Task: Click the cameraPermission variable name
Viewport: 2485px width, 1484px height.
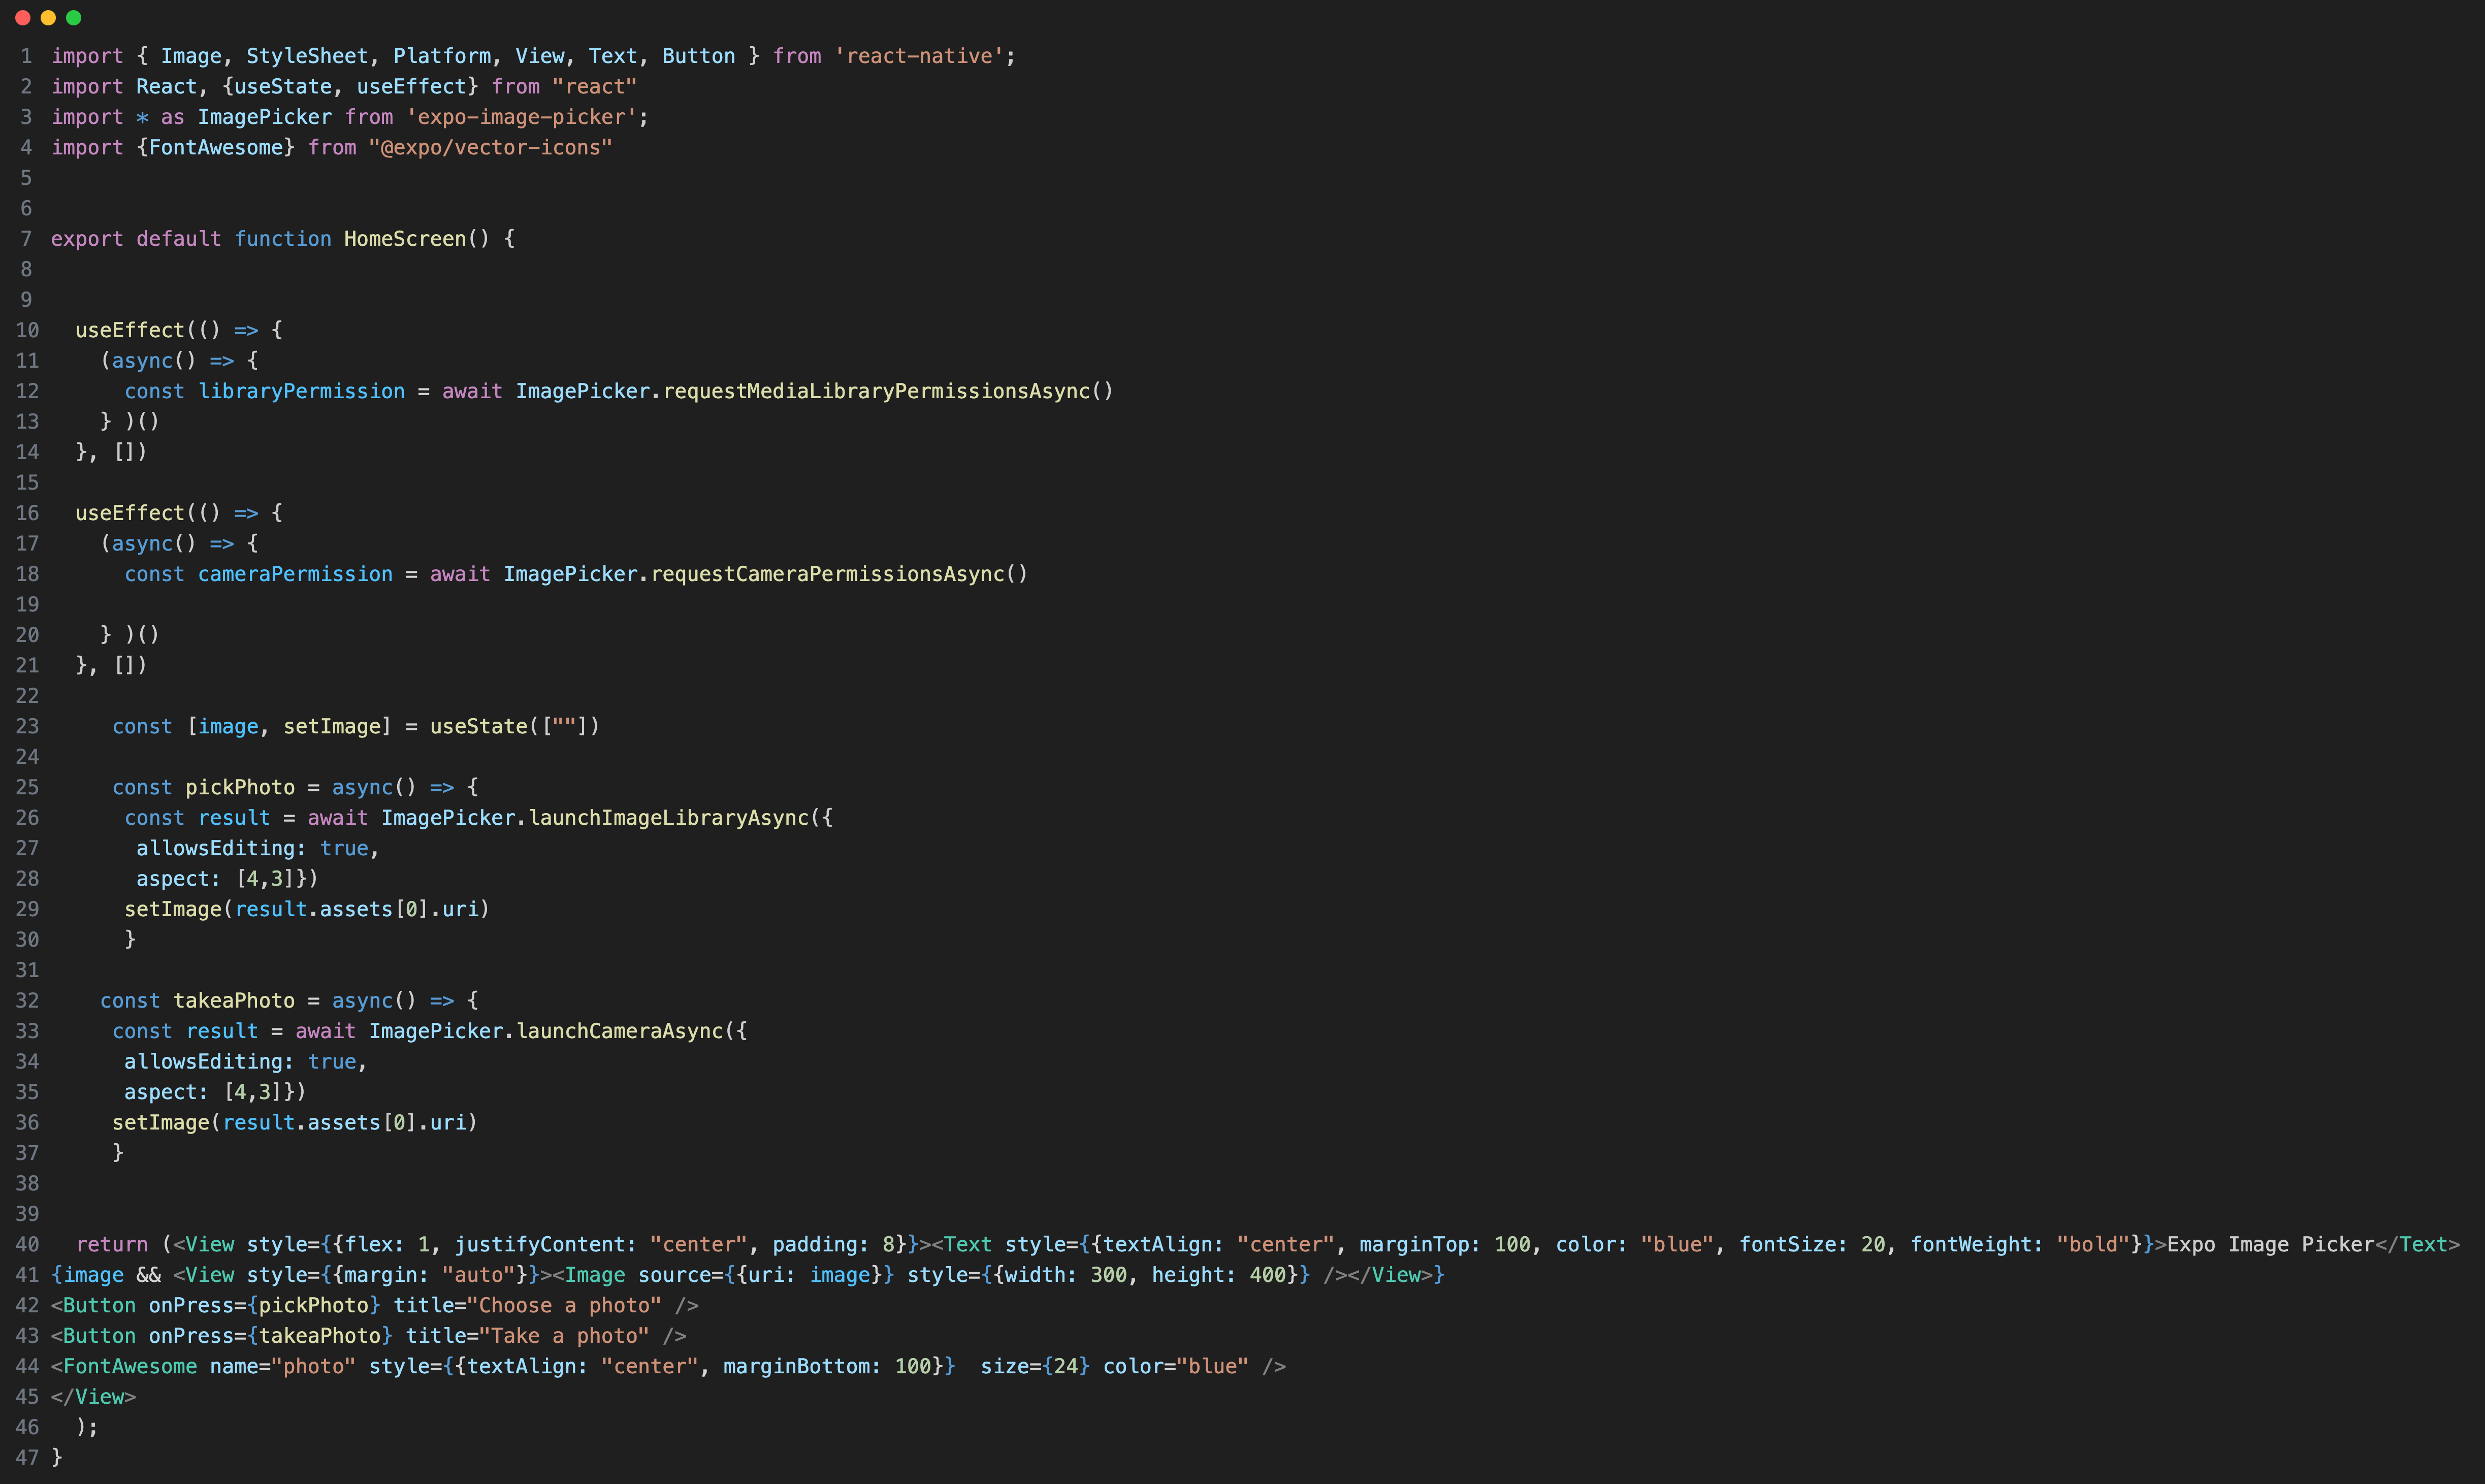Action: [x=295, y=574]
